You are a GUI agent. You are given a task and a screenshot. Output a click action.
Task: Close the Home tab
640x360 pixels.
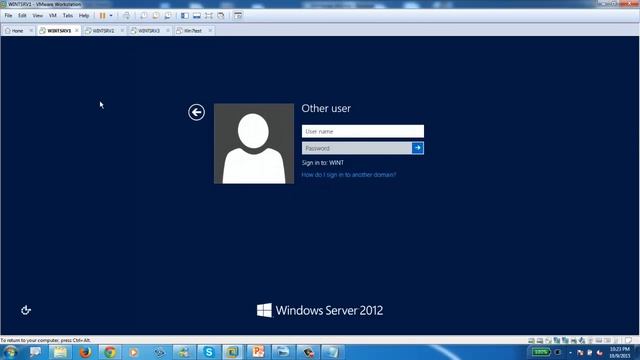31,31
